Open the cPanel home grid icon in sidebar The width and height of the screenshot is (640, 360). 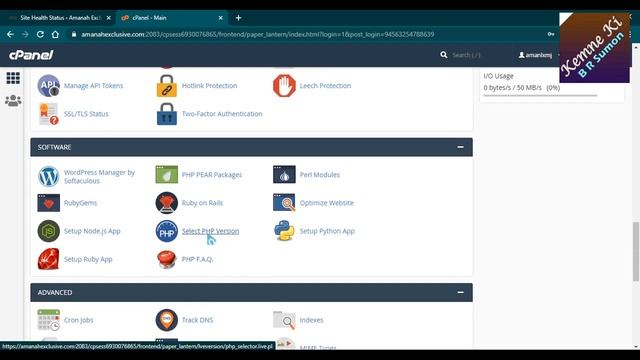coord(13,78)
